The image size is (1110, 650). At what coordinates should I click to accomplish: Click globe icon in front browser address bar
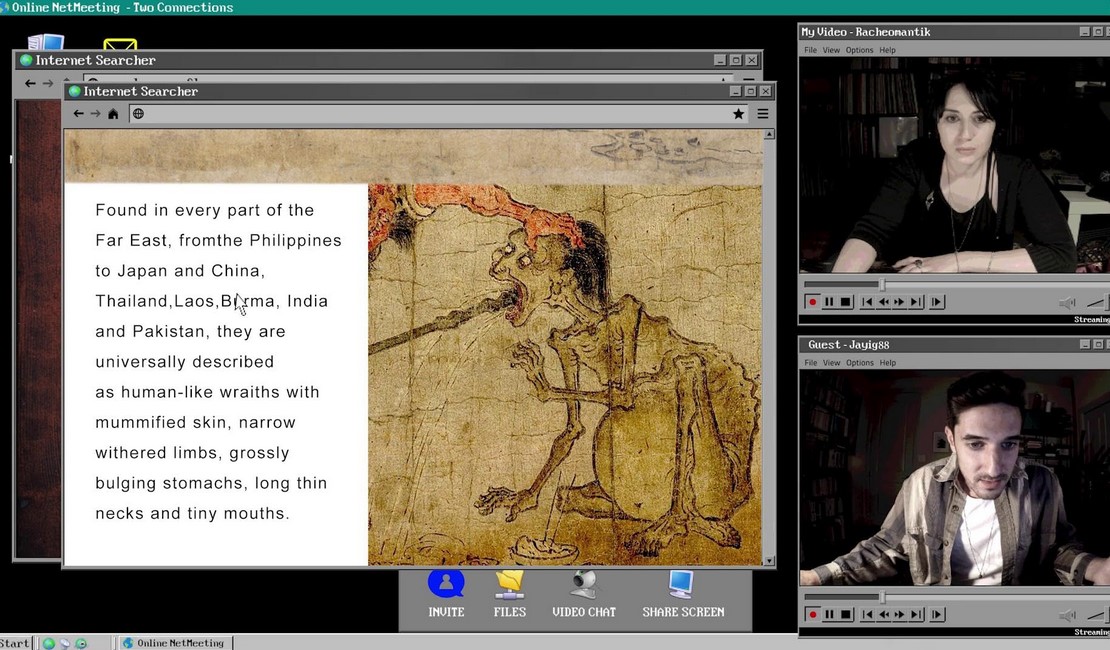pos(138,114)
